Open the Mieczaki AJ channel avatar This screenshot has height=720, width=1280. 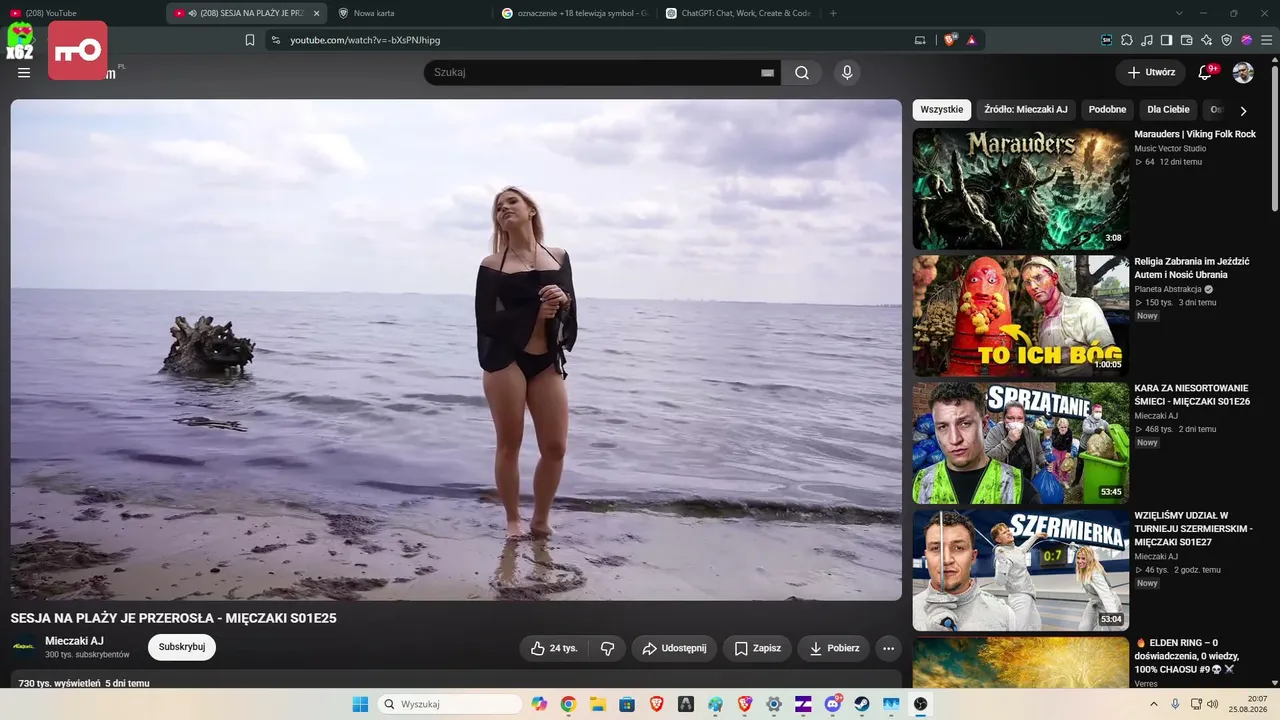[x=24, y=647]
